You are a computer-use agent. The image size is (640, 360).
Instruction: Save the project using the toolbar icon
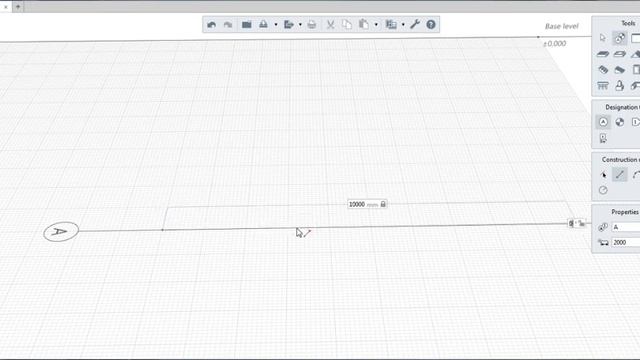click(264, 24)
